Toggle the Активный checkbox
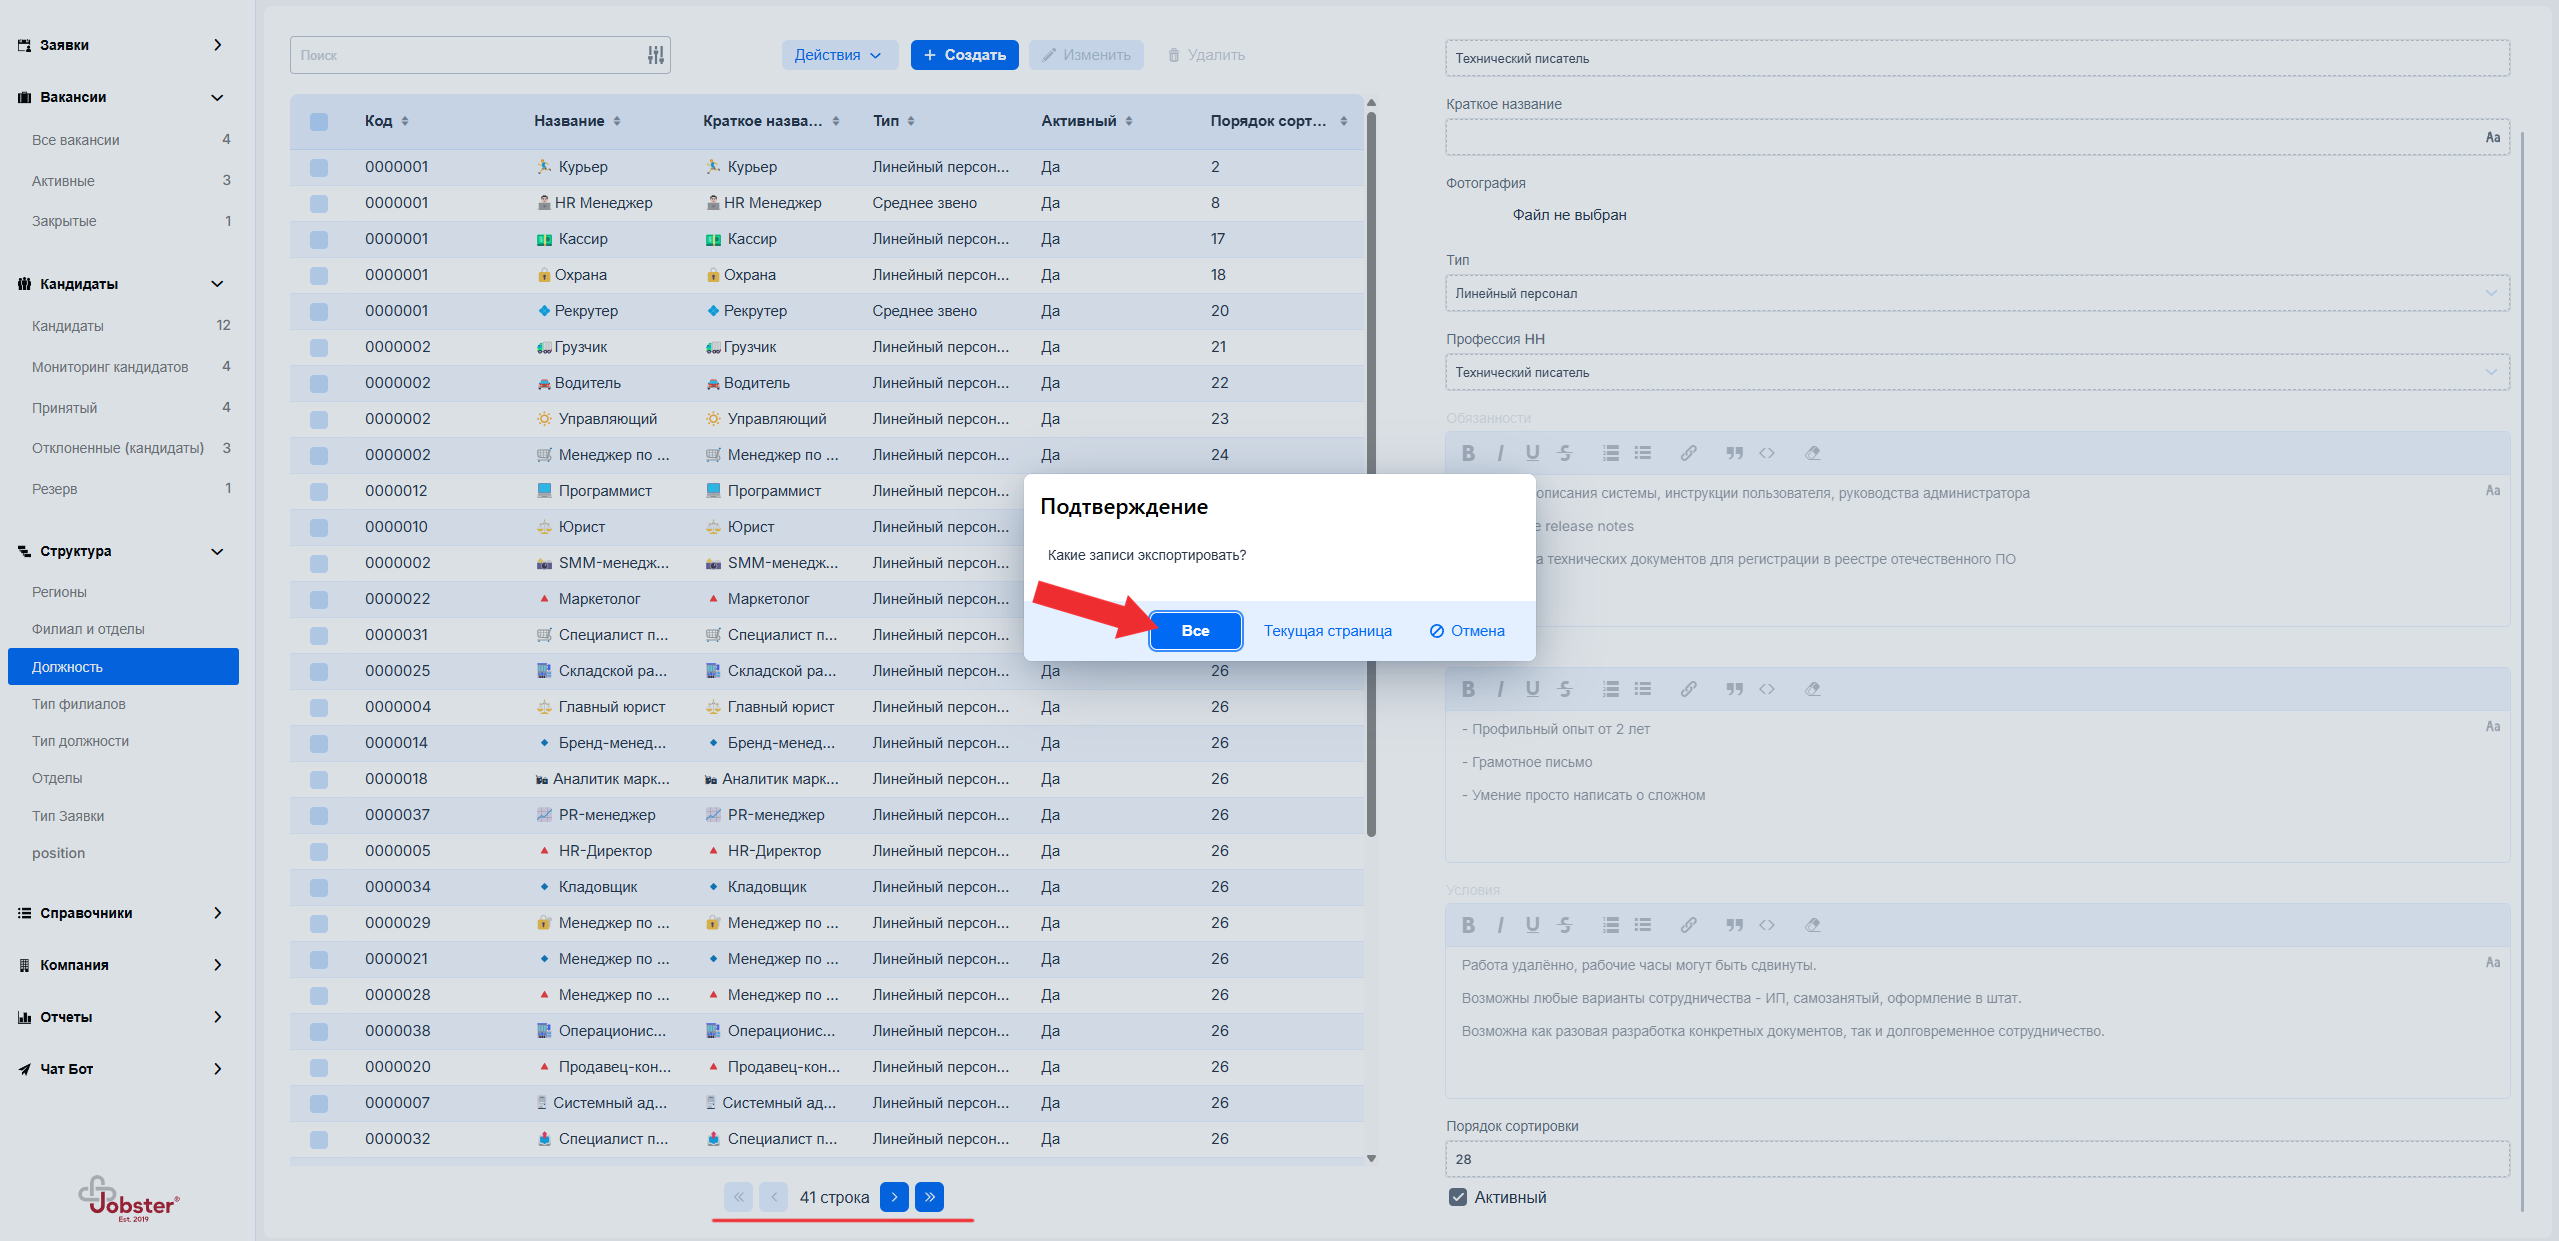Viewport: 2559px width, 1241px height. (1458, 1197)
